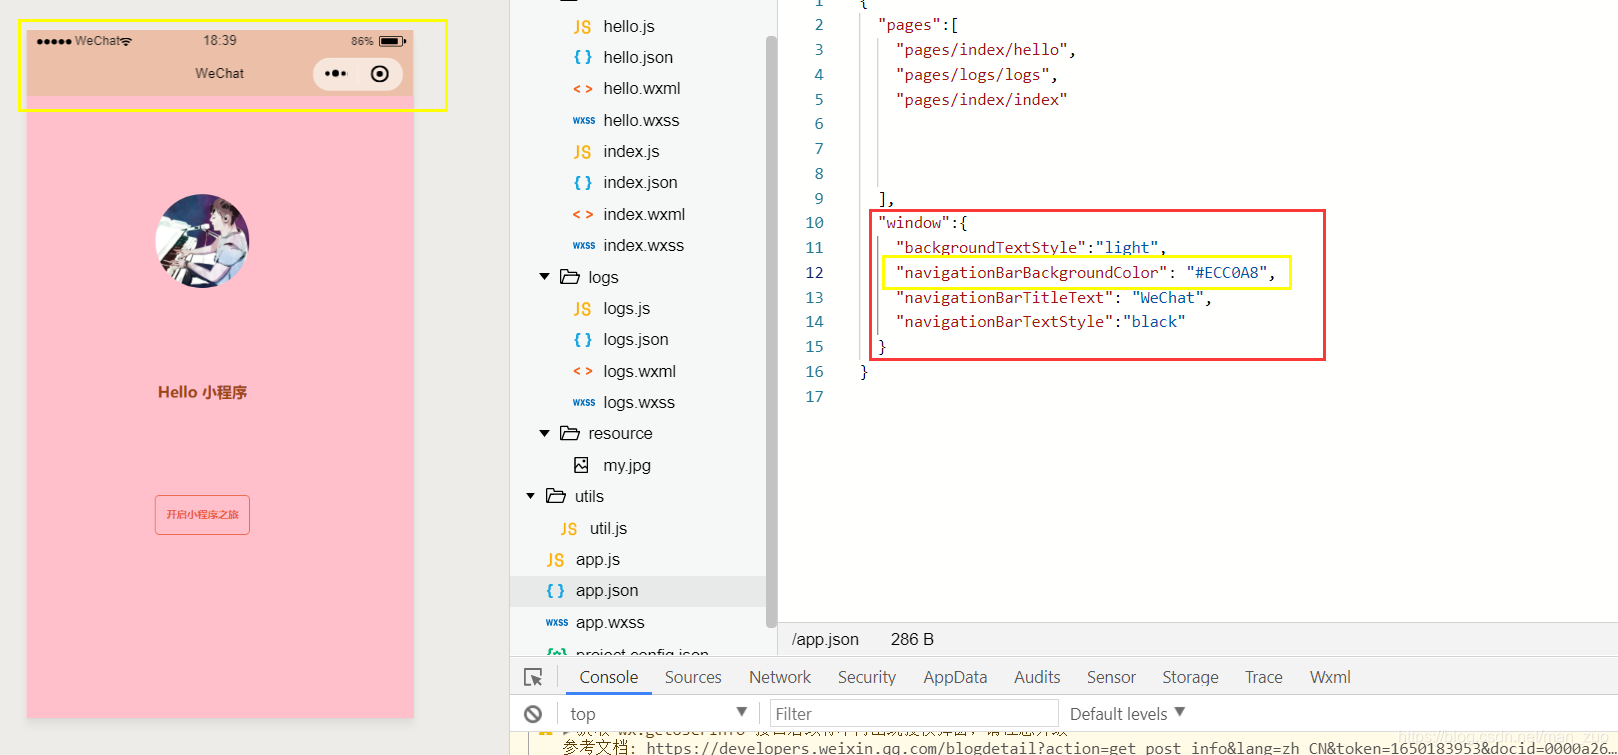Click the simulator circular close capsule button
This screenshot has height=755, width=1618.
point(380,74)
